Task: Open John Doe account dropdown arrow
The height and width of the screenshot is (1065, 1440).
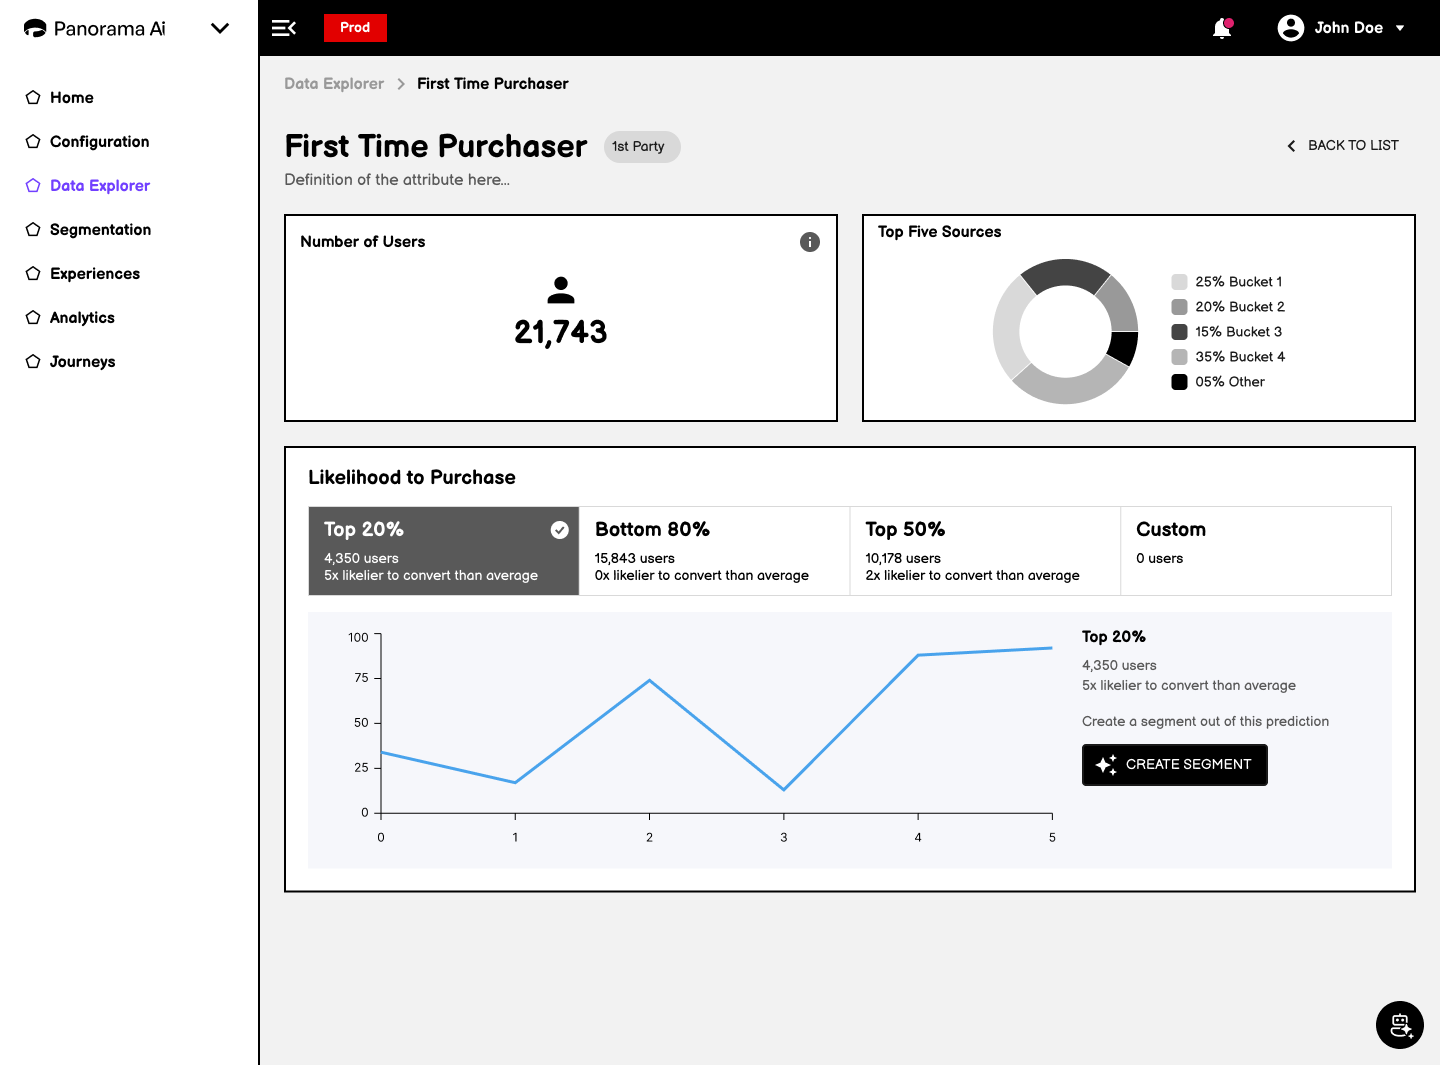Action: [1400, 28]
